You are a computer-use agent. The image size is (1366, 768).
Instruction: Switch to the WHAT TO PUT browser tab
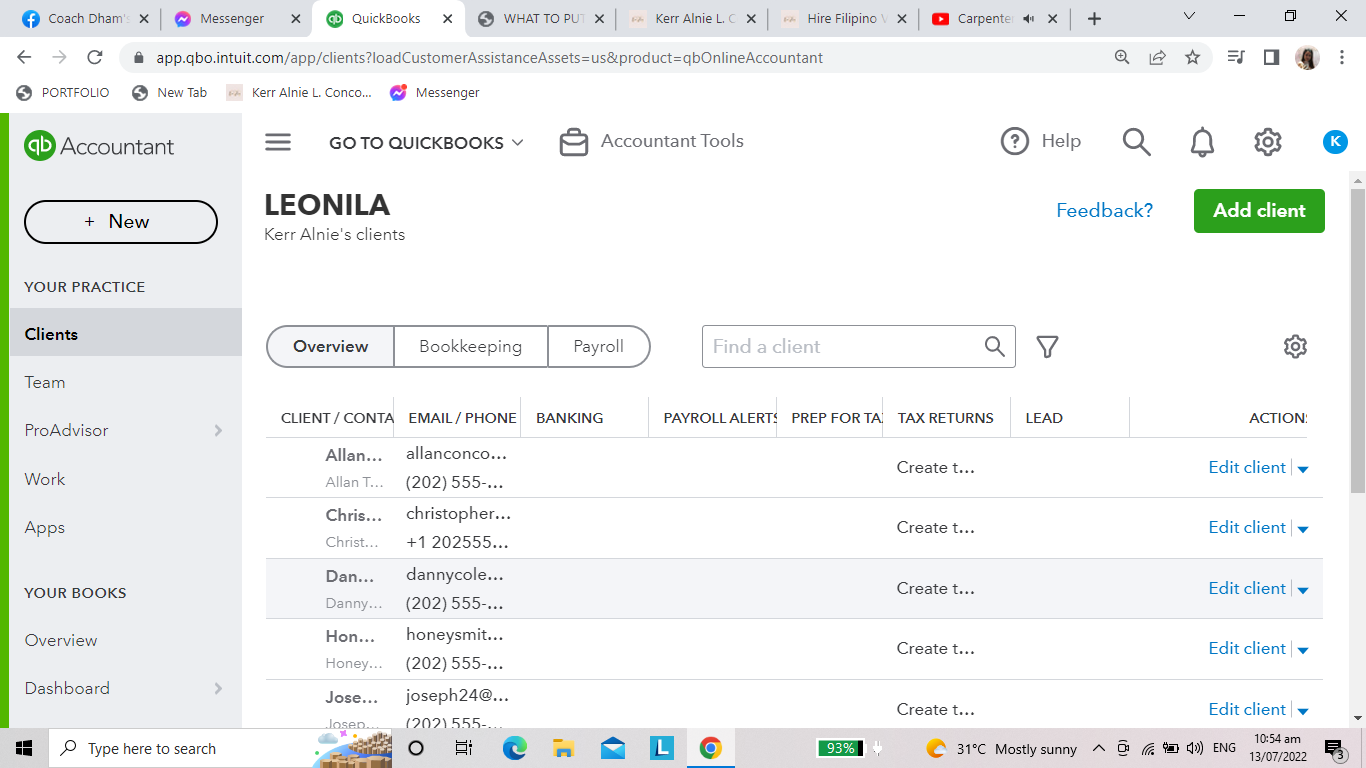coord(539,19)
